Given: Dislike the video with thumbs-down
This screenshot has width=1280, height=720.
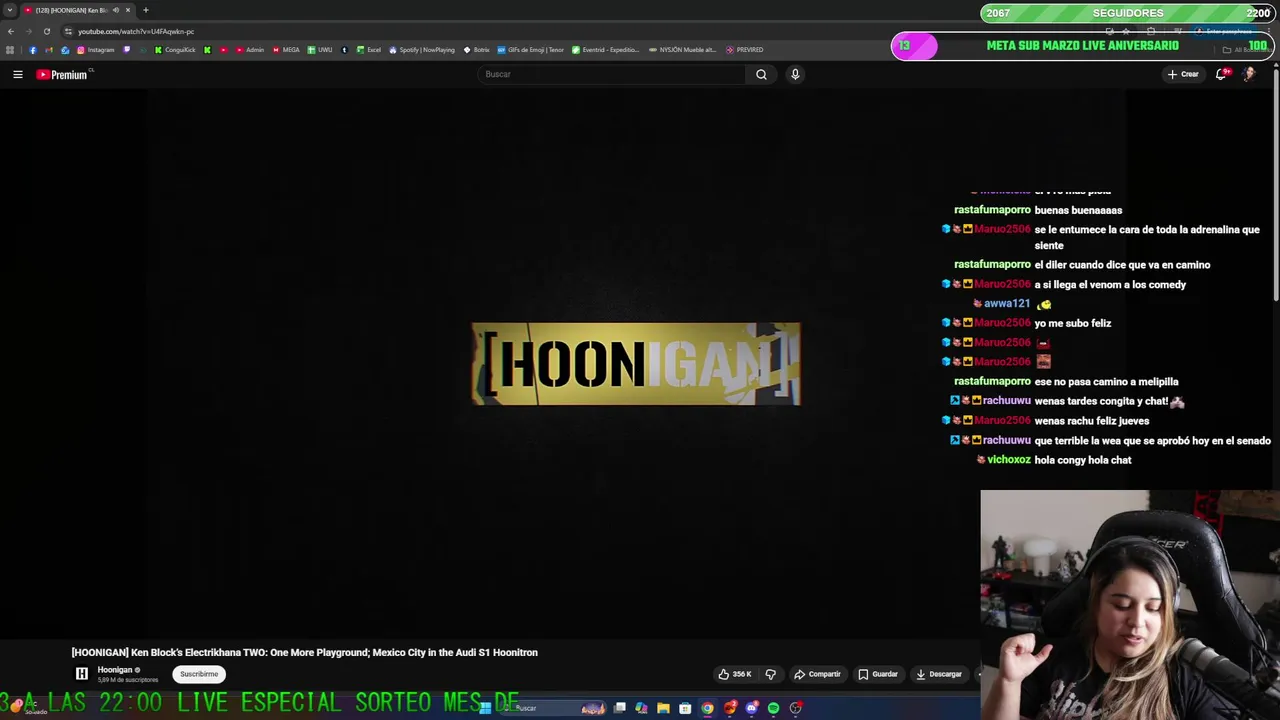Looking at the screenshot, I should (770, 674).
